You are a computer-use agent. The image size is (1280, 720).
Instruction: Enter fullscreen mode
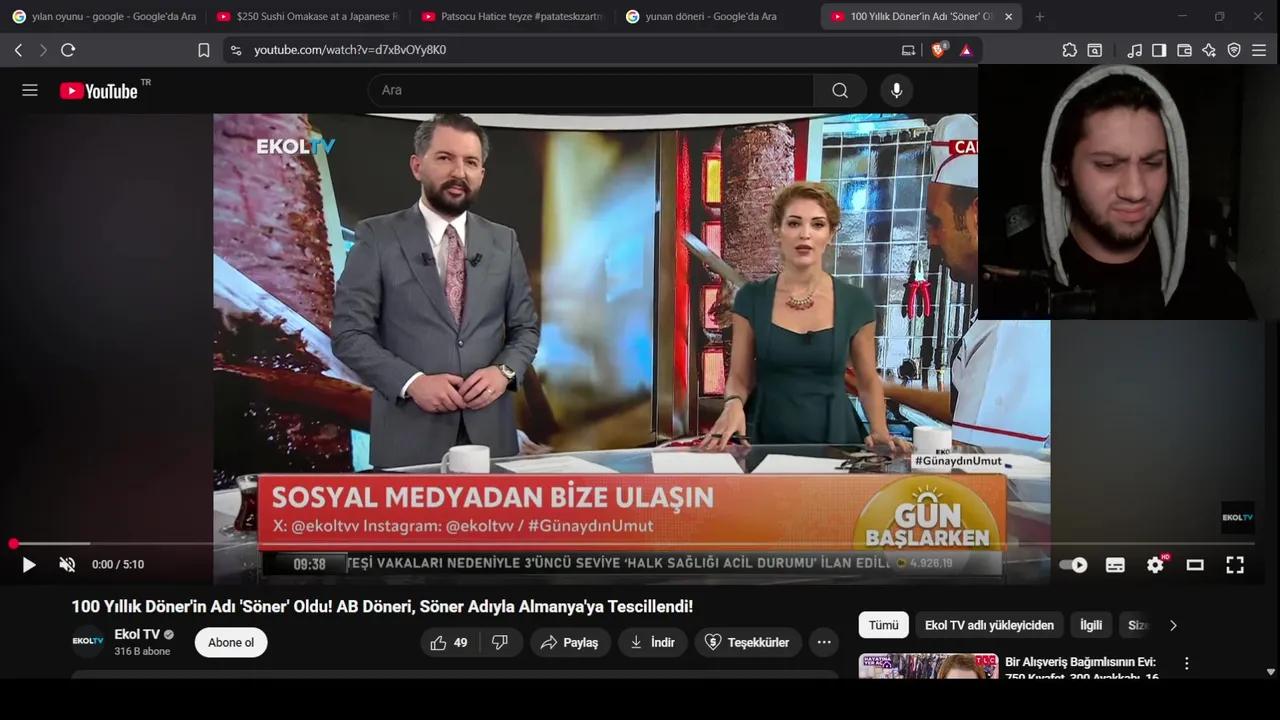pos(1235,565)
